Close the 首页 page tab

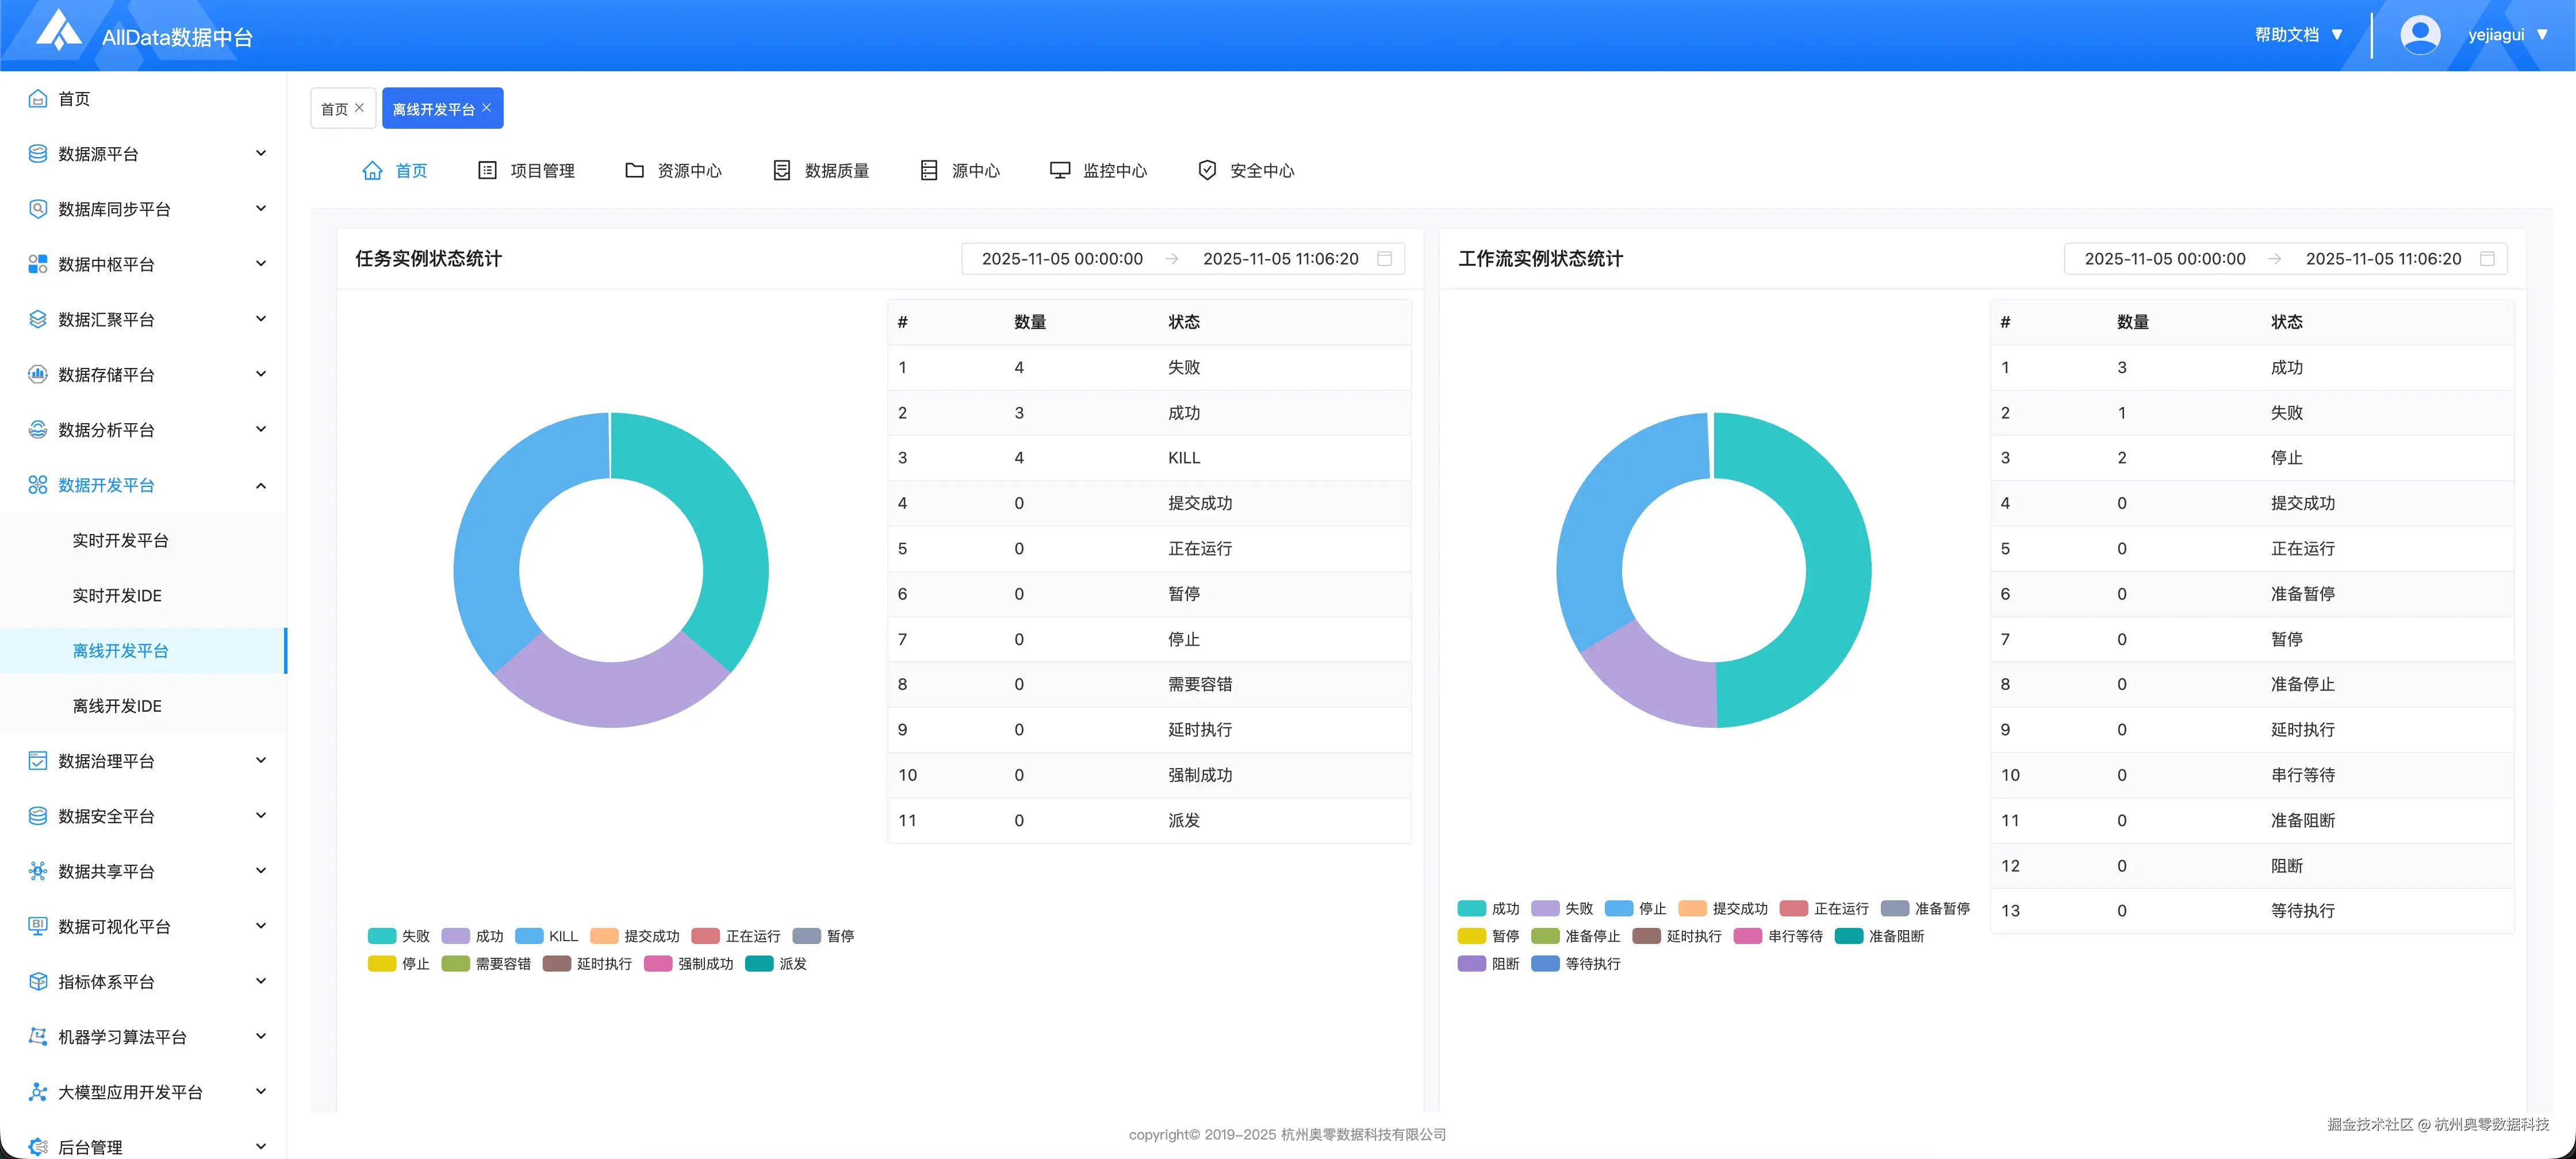pos(360,108)
